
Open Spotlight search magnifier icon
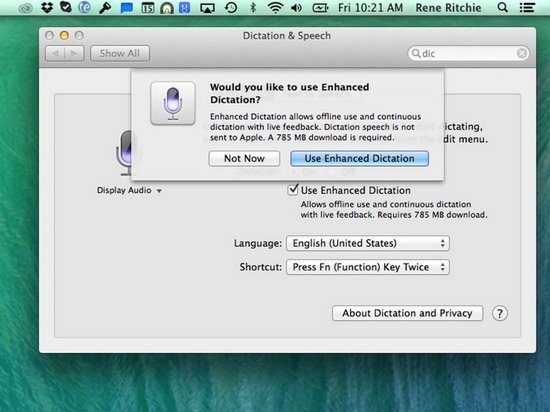503,7
